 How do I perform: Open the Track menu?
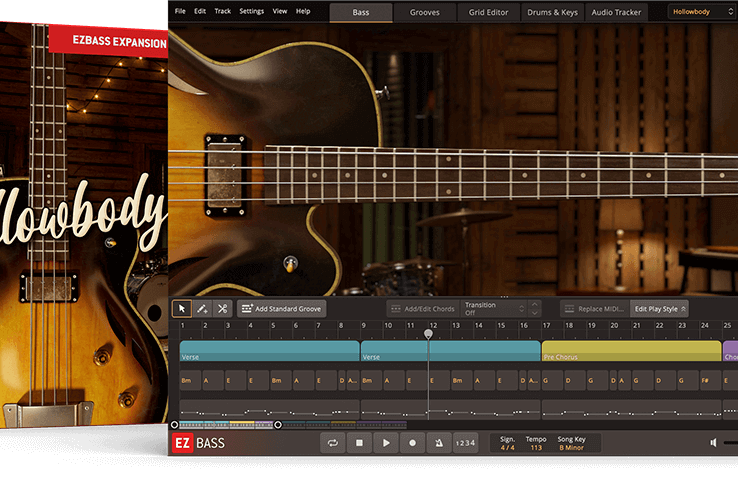[223, 11]
